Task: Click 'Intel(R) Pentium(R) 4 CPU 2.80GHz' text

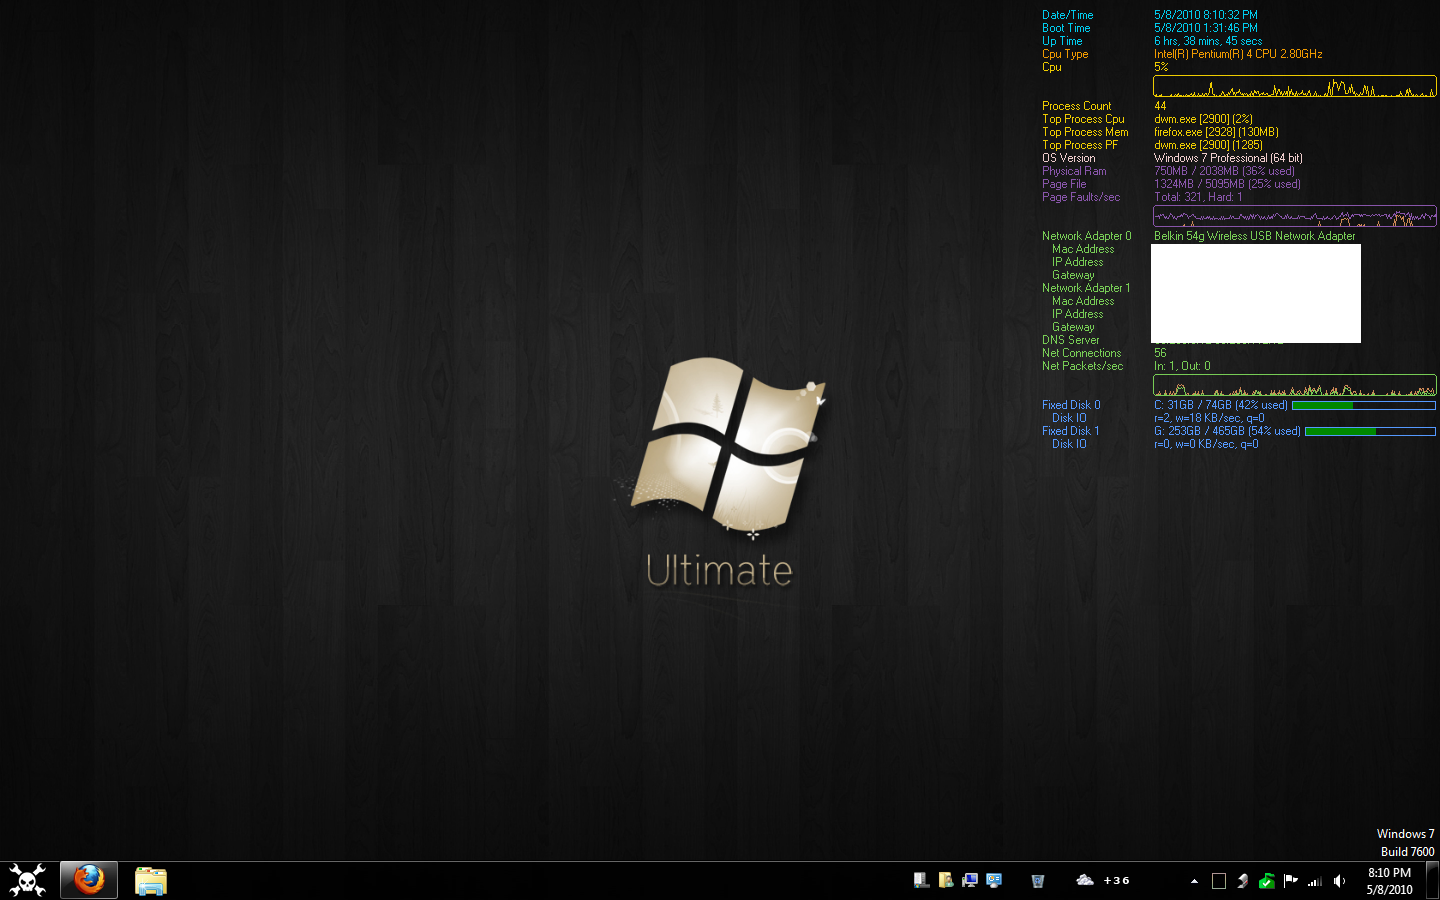Action: (1238, 54)
